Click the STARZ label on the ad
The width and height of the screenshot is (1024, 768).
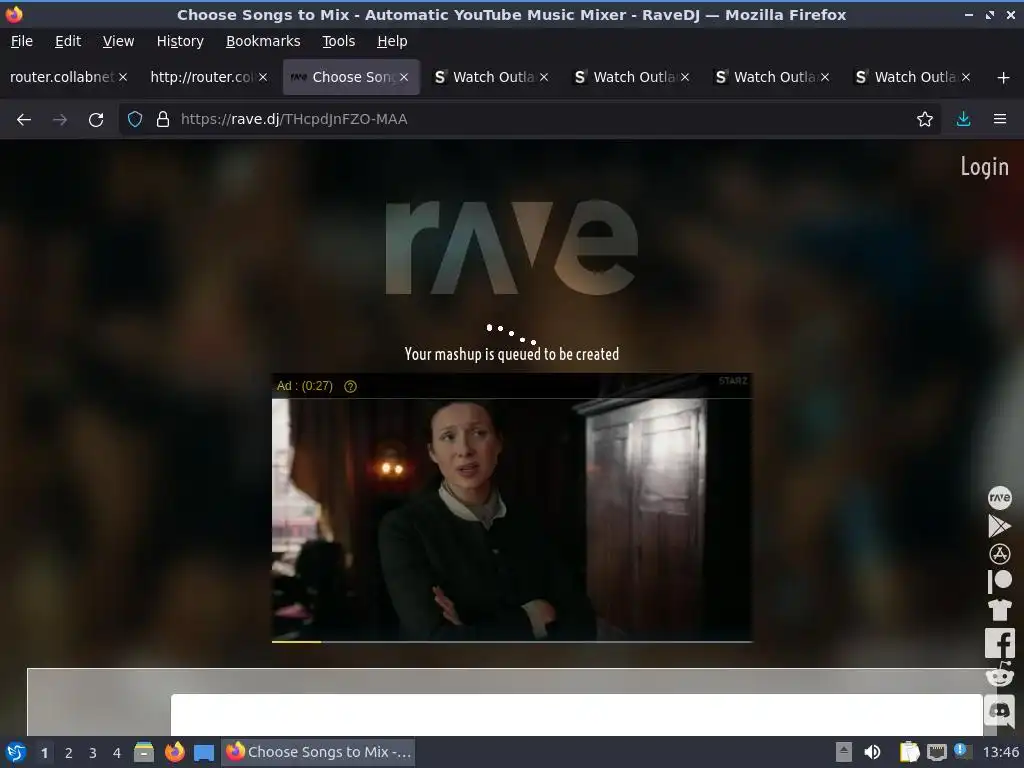pos(733,381)
